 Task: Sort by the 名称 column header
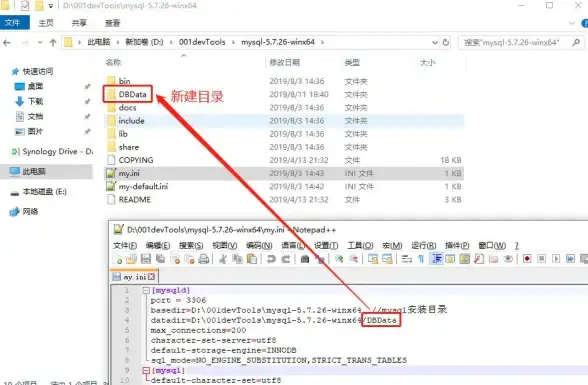pyautogui.click(x=113, y=62)
